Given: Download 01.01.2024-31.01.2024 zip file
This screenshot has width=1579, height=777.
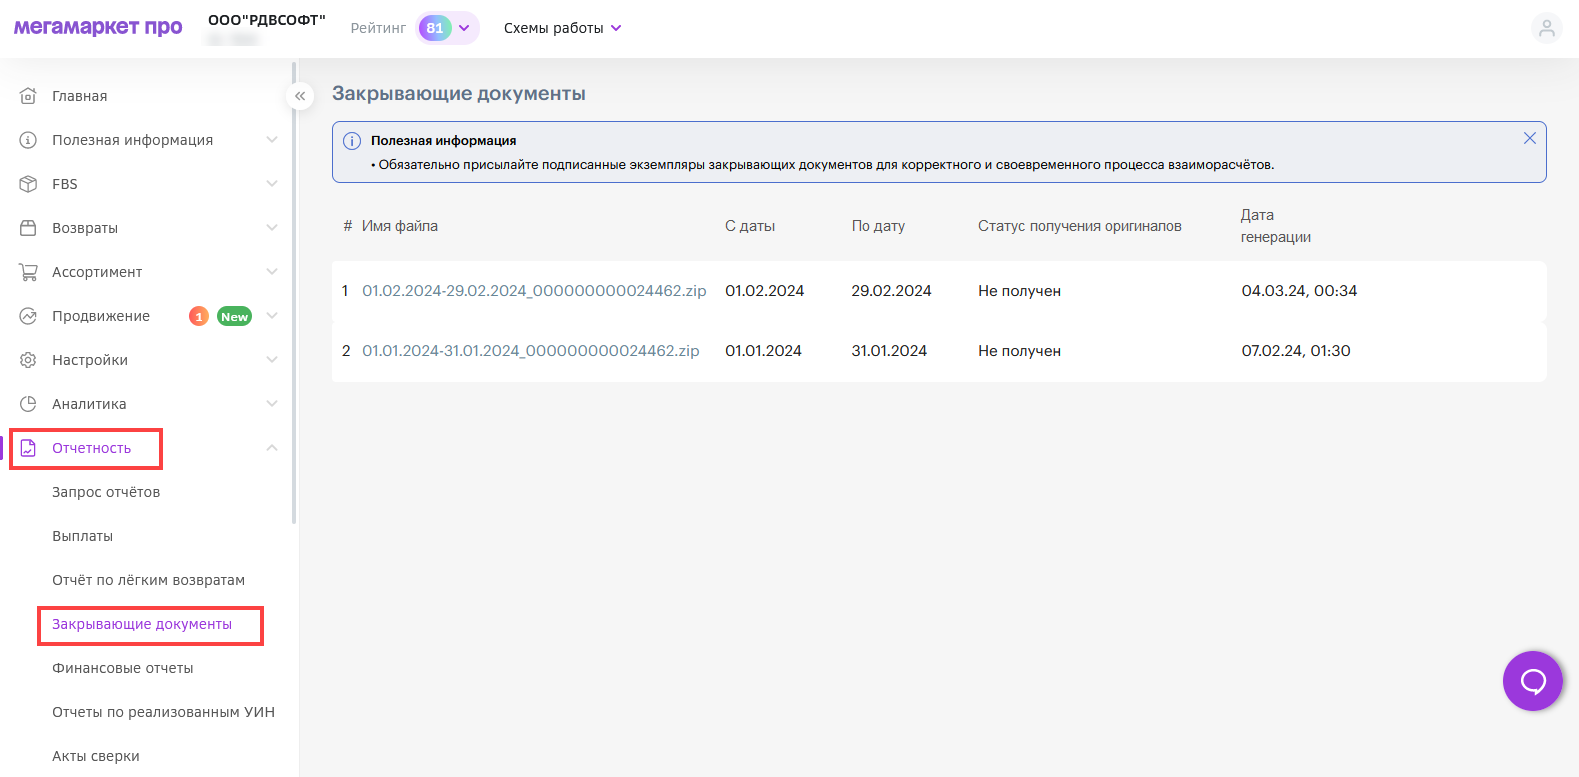Looking at the screenshot, I should (531, 351).
